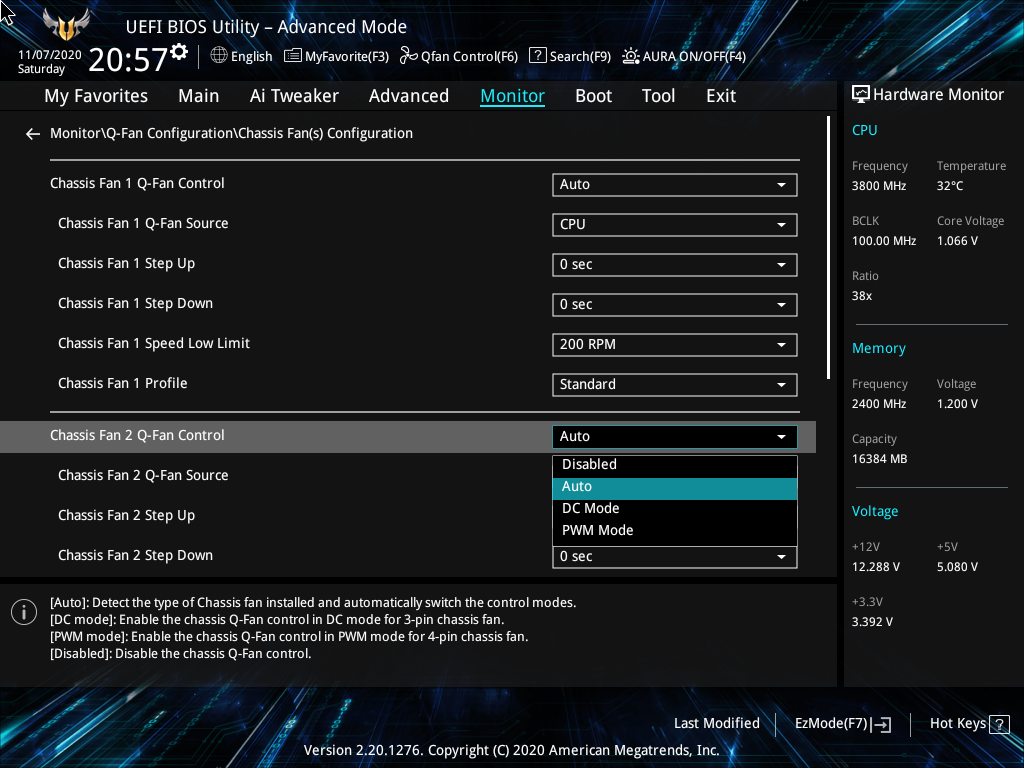Switch to the Boot tab
The width and height of the screenshot is (1024, 768).
[x=594, y=96]
